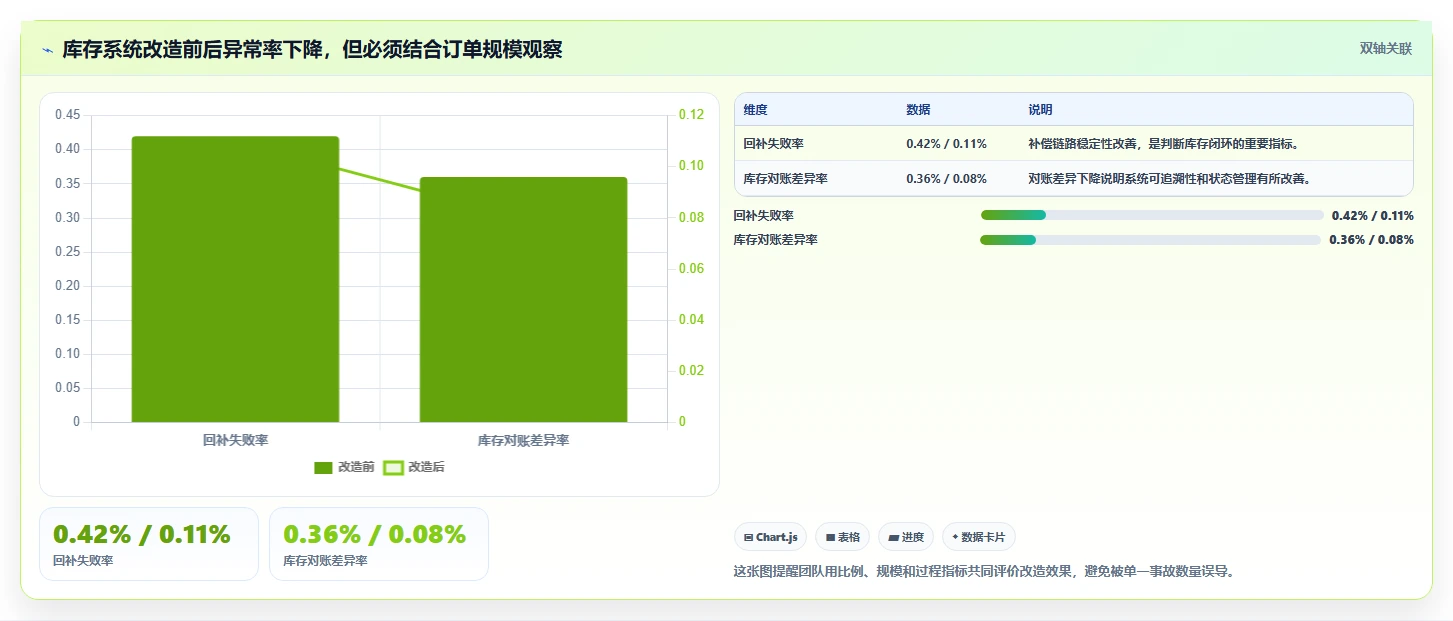This screenshot has width=1453, height=621.
Task: Click the 库存对账差异率 progress bar
Action: (x=1151, y=240)
